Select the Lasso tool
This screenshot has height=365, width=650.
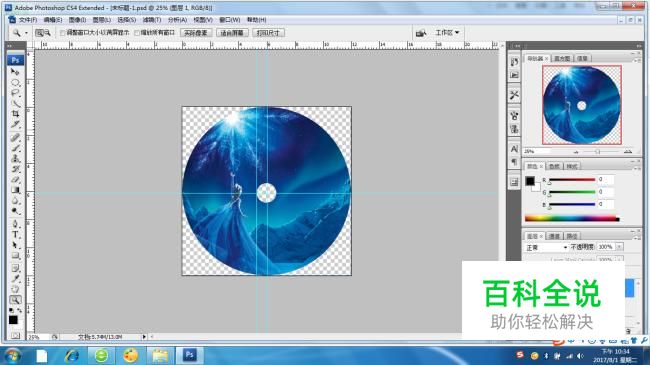[x=15, y=92]
